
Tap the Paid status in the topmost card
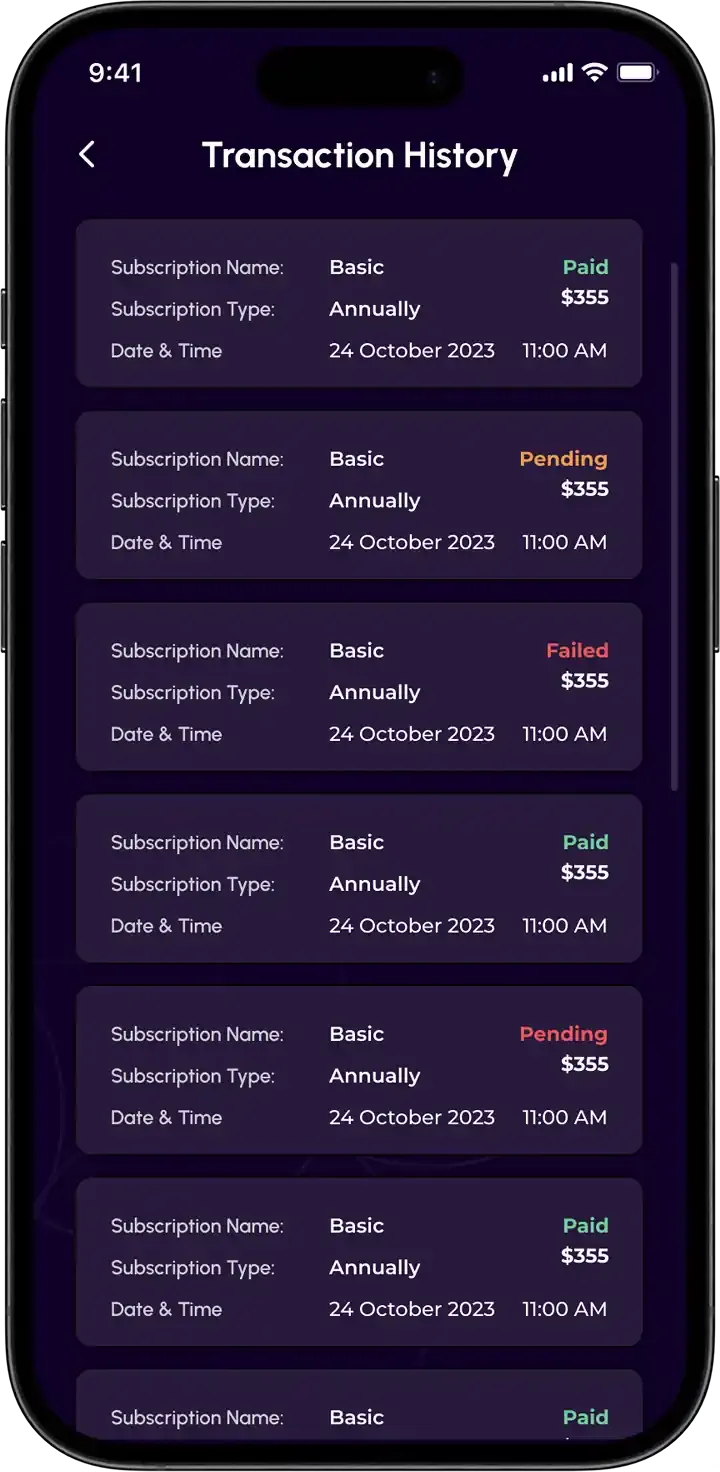click(585, 267)
